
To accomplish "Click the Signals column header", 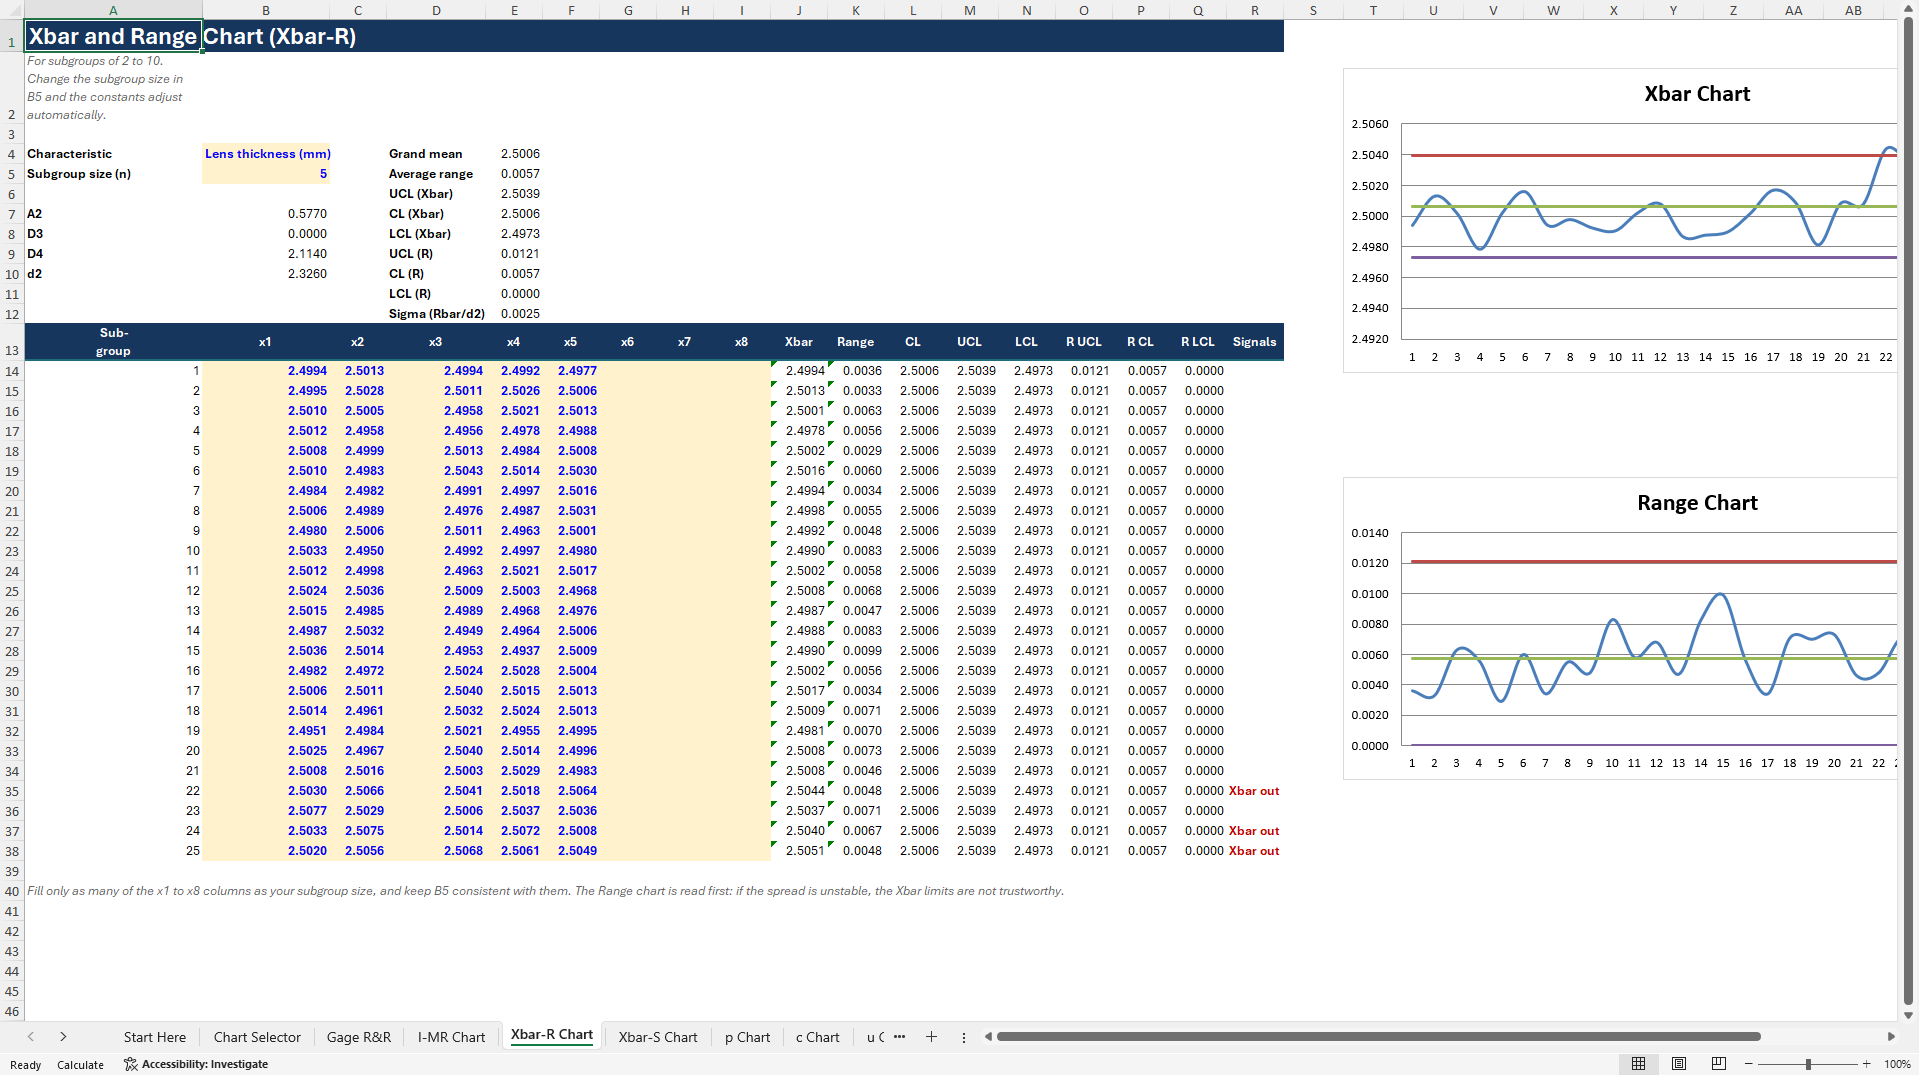I will [1254, 342].
